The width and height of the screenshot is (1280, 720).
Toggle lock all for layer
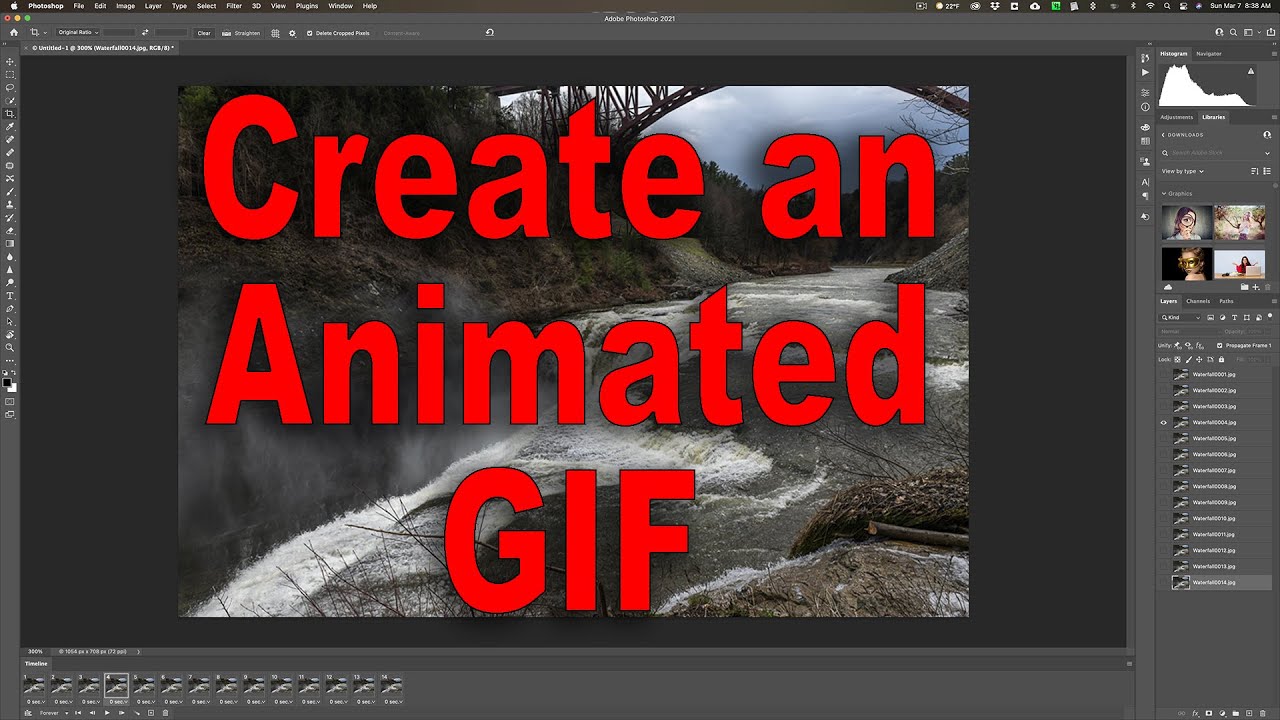pyautogui.click(x=1221, y=359)
